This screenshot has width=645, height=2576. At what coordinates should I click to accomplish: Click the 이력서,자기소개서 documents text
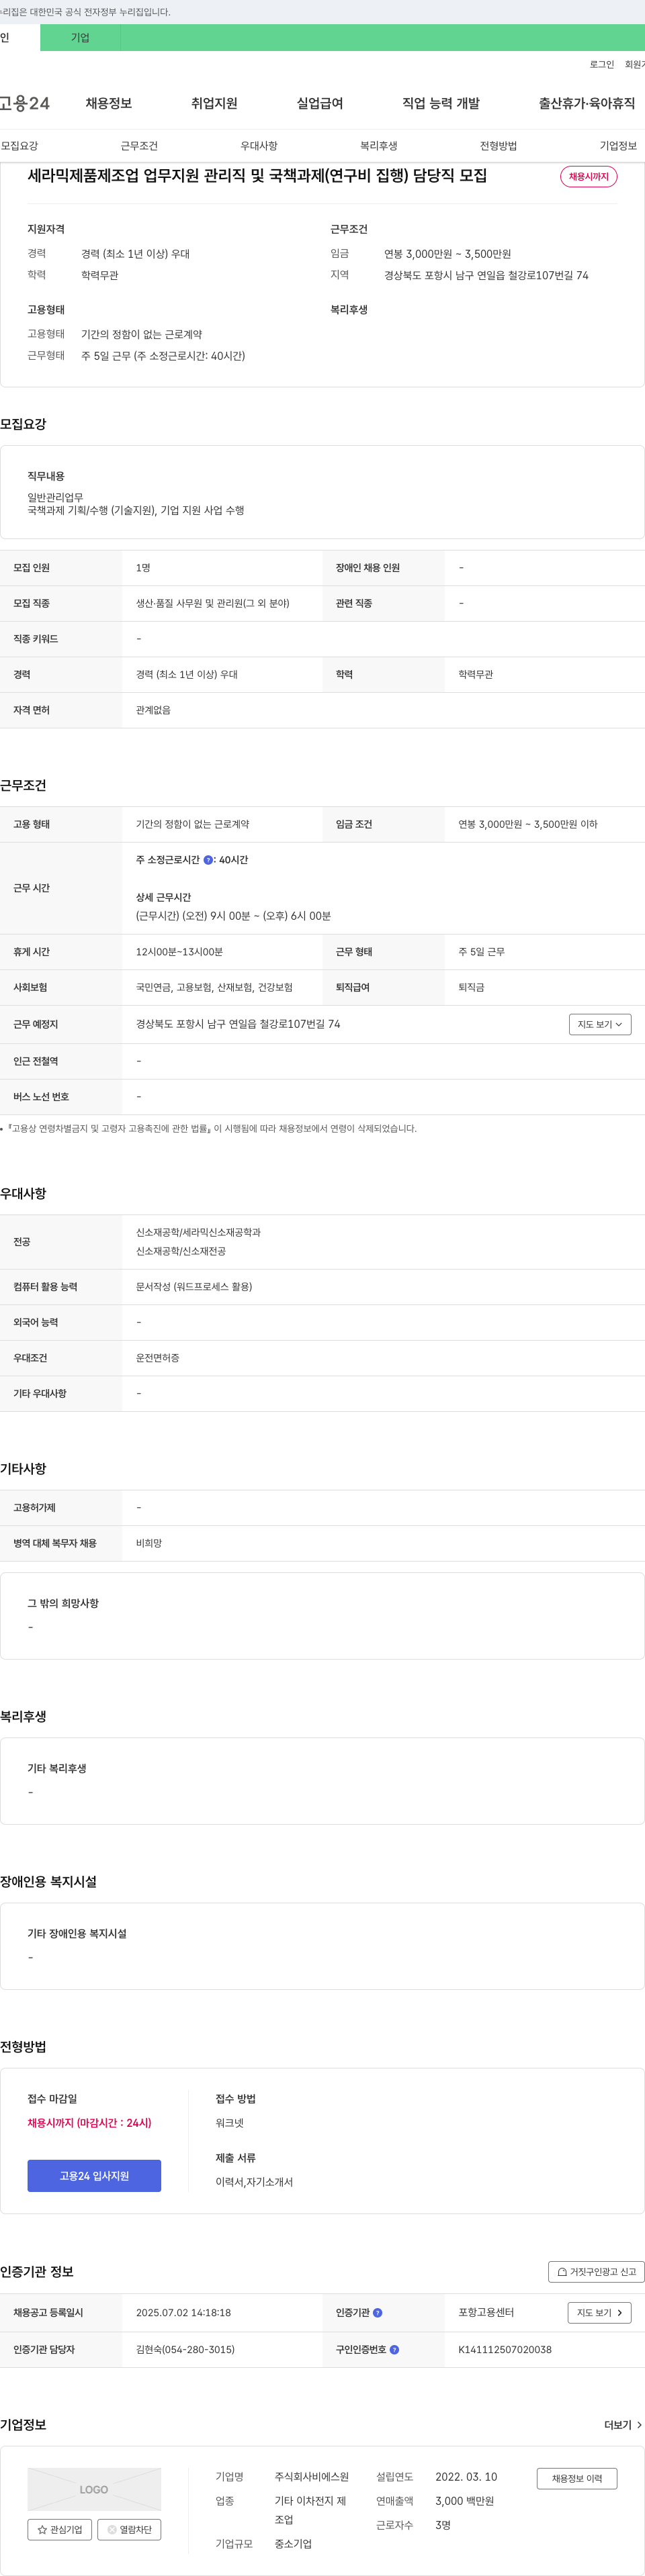(254, 2182)
